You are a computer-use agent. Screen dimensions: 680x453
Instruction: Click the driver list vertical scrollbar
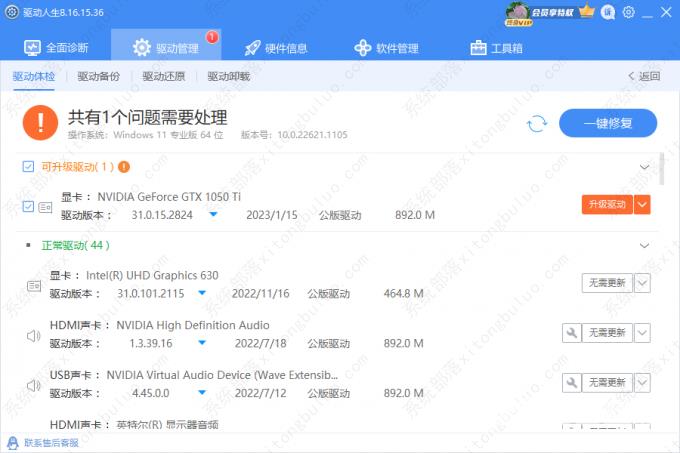(x=661, y=169)
